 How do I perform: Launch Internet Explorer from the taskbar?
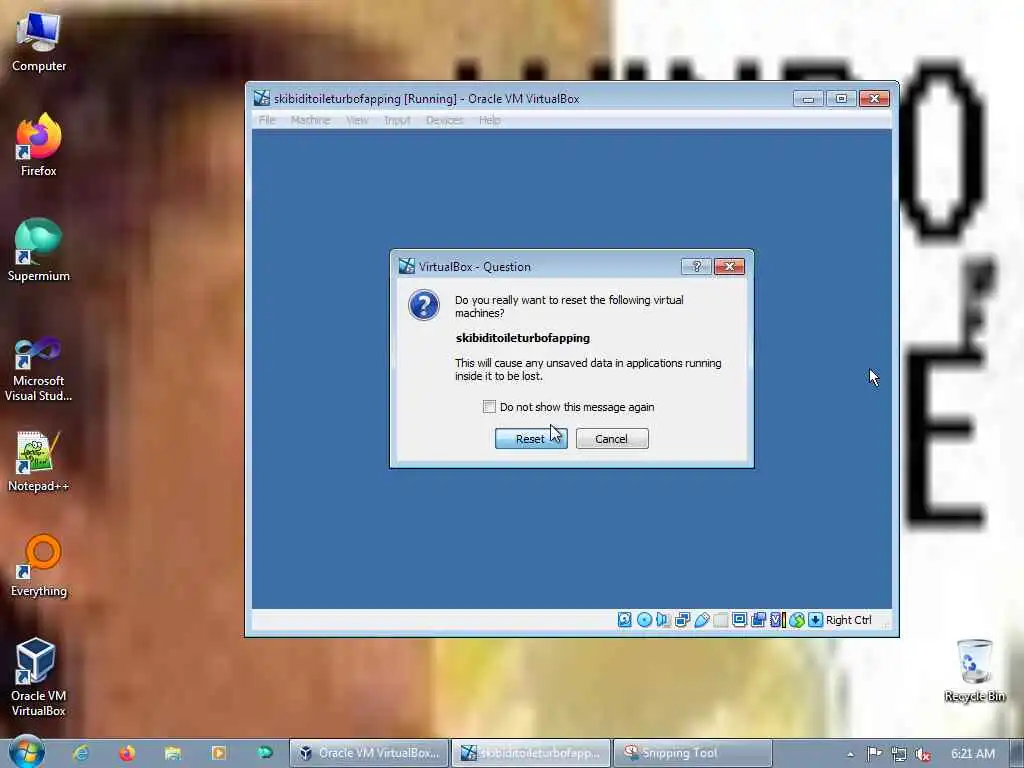pos(81,753)
